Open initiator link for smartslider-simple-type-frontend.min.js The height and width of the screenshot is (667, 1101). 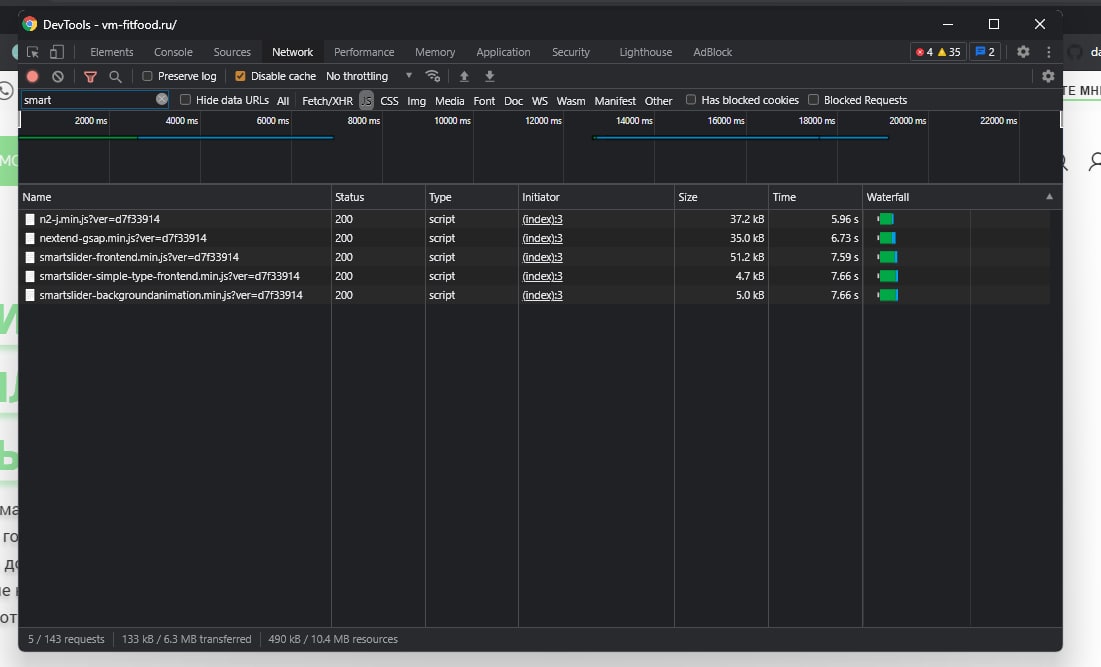coord(542,276)
